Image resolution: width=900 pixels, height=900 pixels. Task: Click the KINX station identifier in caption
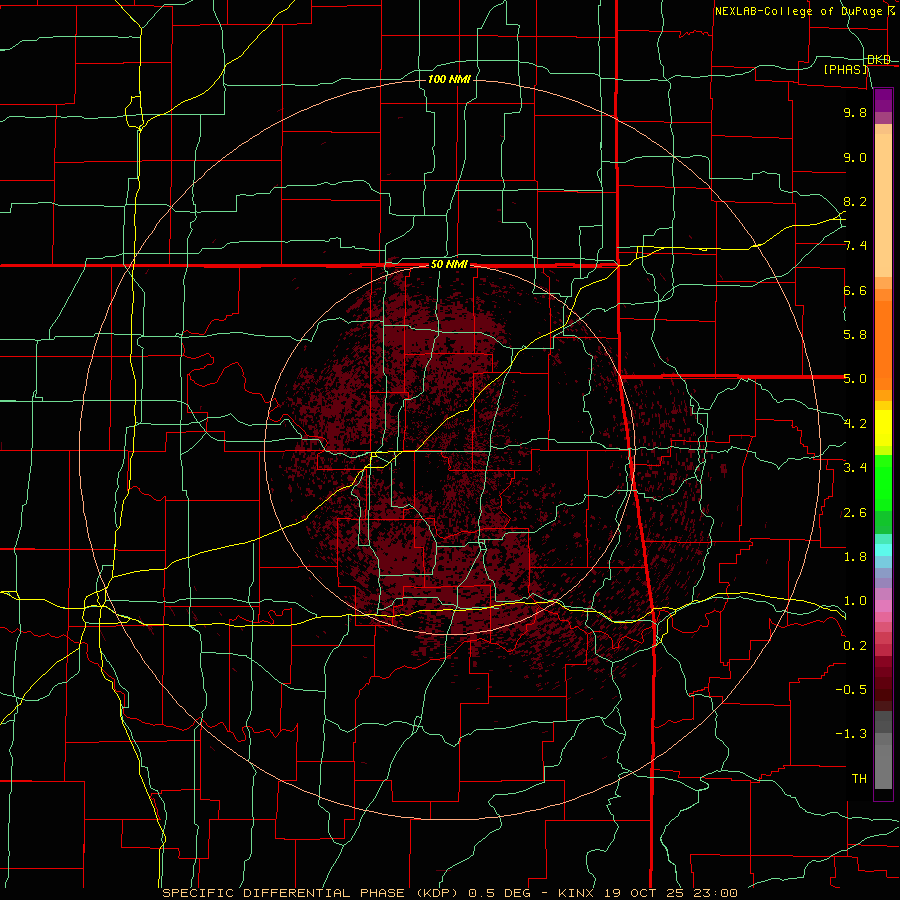pyautogui.click(x=577, y=893)
